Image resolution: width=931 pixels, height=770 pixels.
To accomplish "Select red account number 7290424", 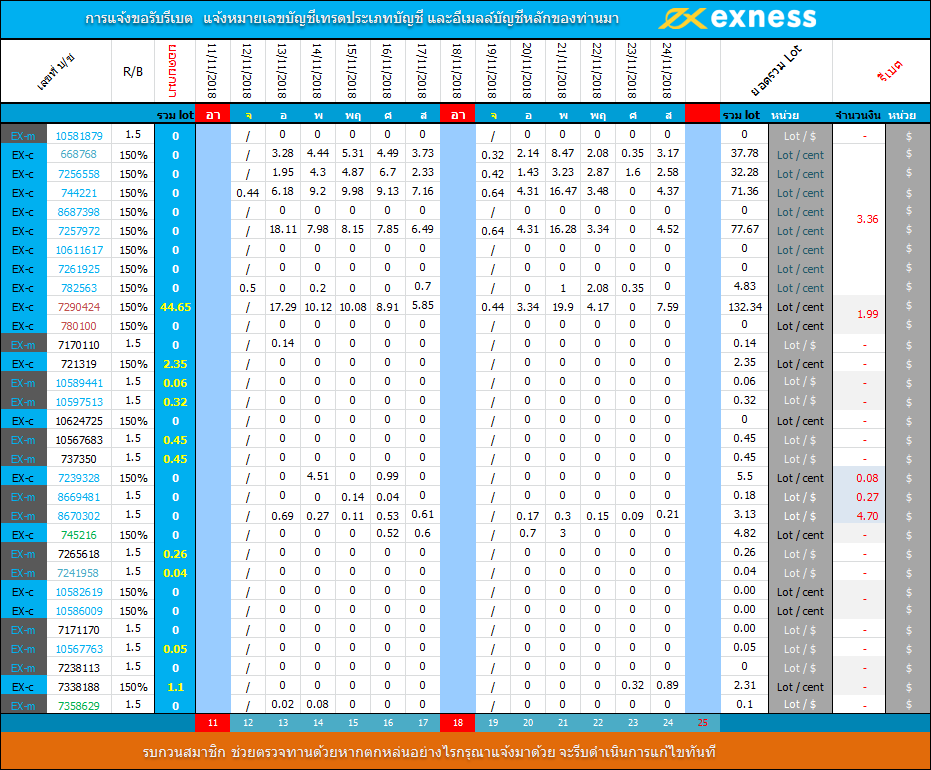I will click(x=79, y=307).
